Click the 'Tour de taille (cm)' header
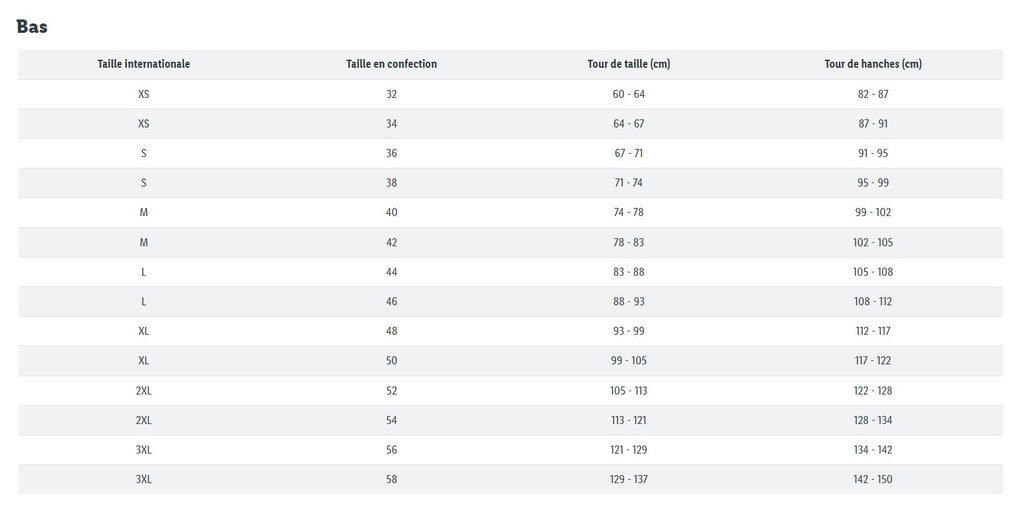Image resolution: width=1024 pixels, height=522 pixels. click(628, 64)
